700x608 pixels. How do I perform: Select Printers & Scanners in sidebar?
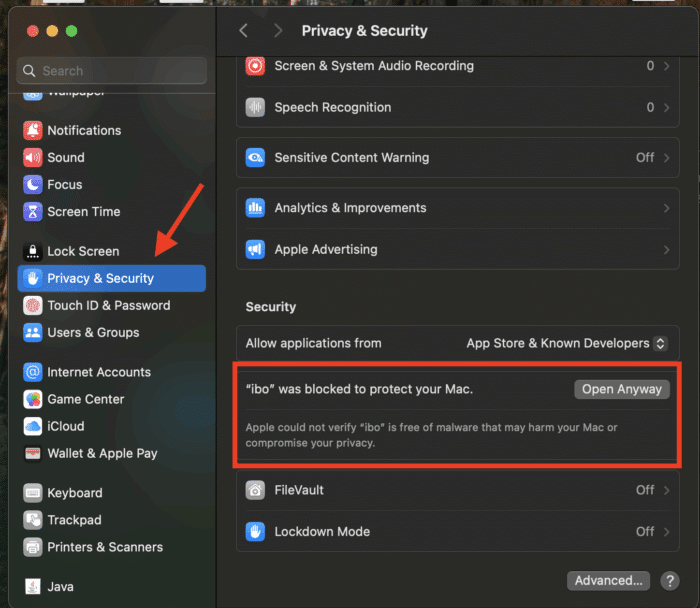pyautogui.click(x=112, y=547)
